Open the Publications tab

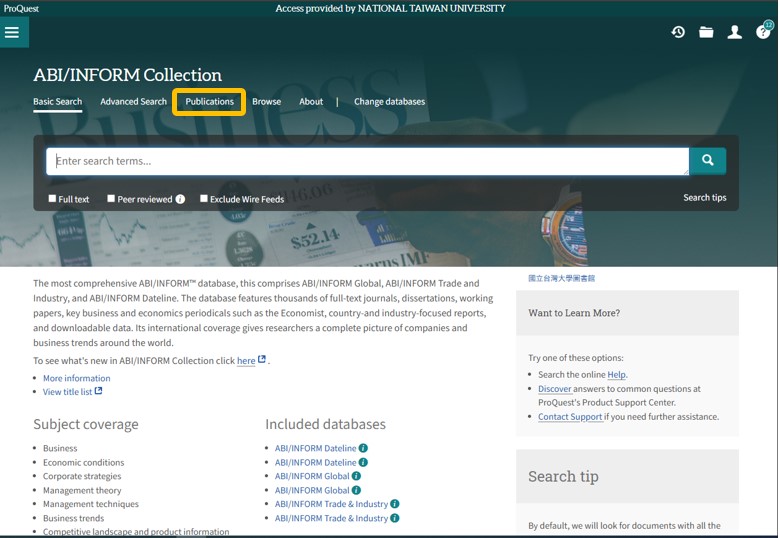pos(209,102)
